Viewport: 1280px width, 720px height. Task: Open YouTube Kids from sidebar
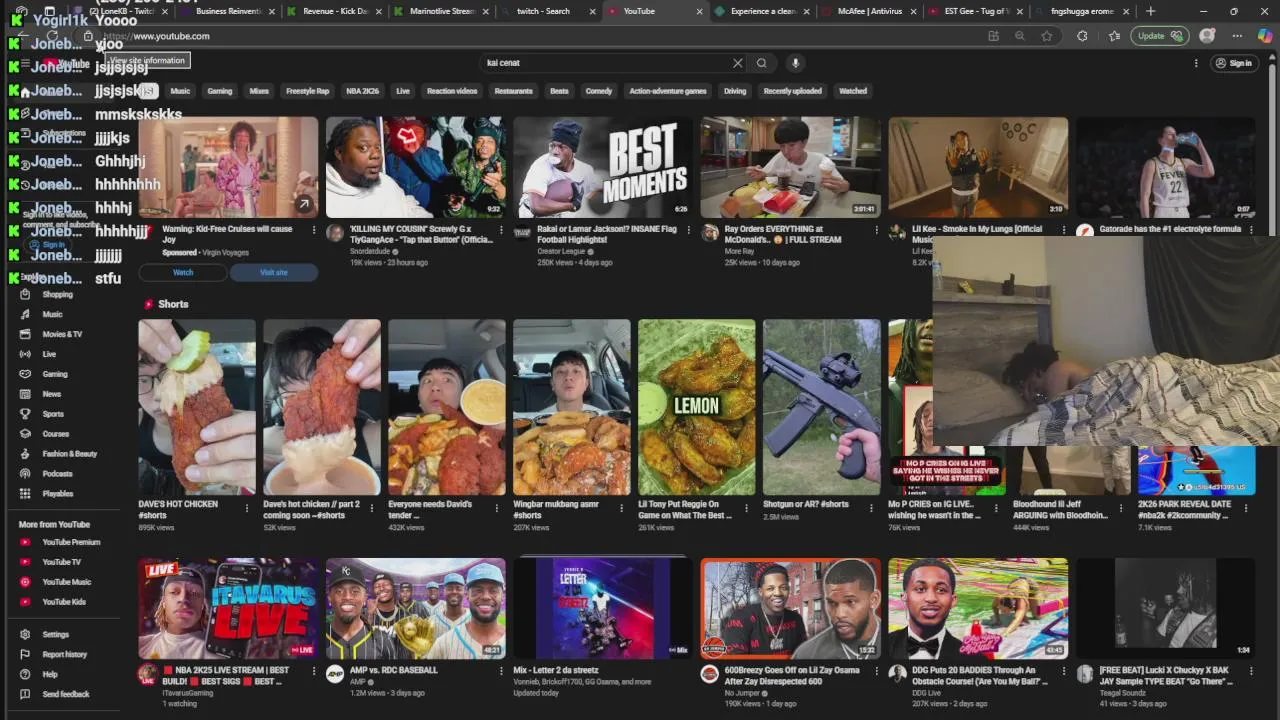[x=63, y=602]
